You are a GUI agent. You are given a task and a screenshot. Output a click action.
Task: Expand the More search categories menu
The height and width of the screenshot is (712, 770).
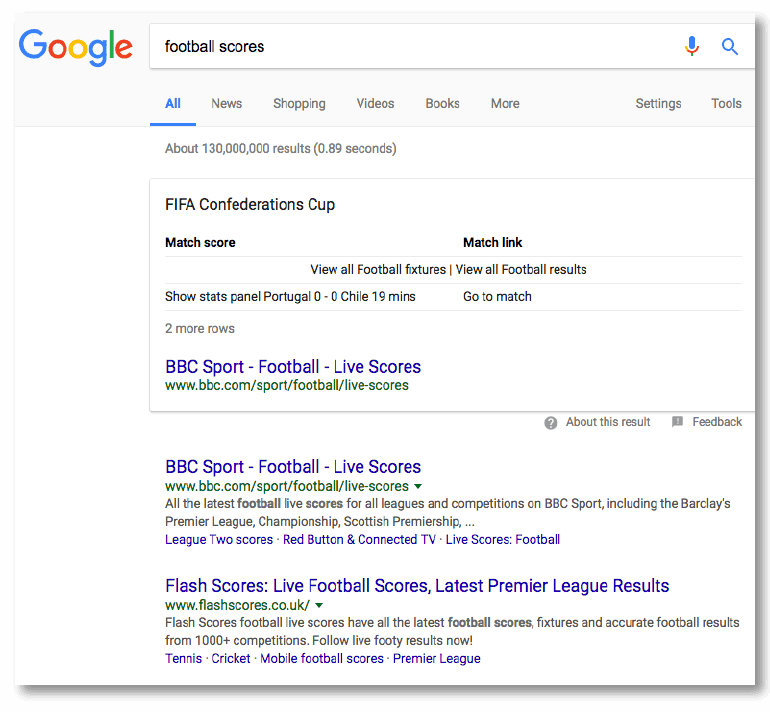pyautogui.click(x=504, y=103)
